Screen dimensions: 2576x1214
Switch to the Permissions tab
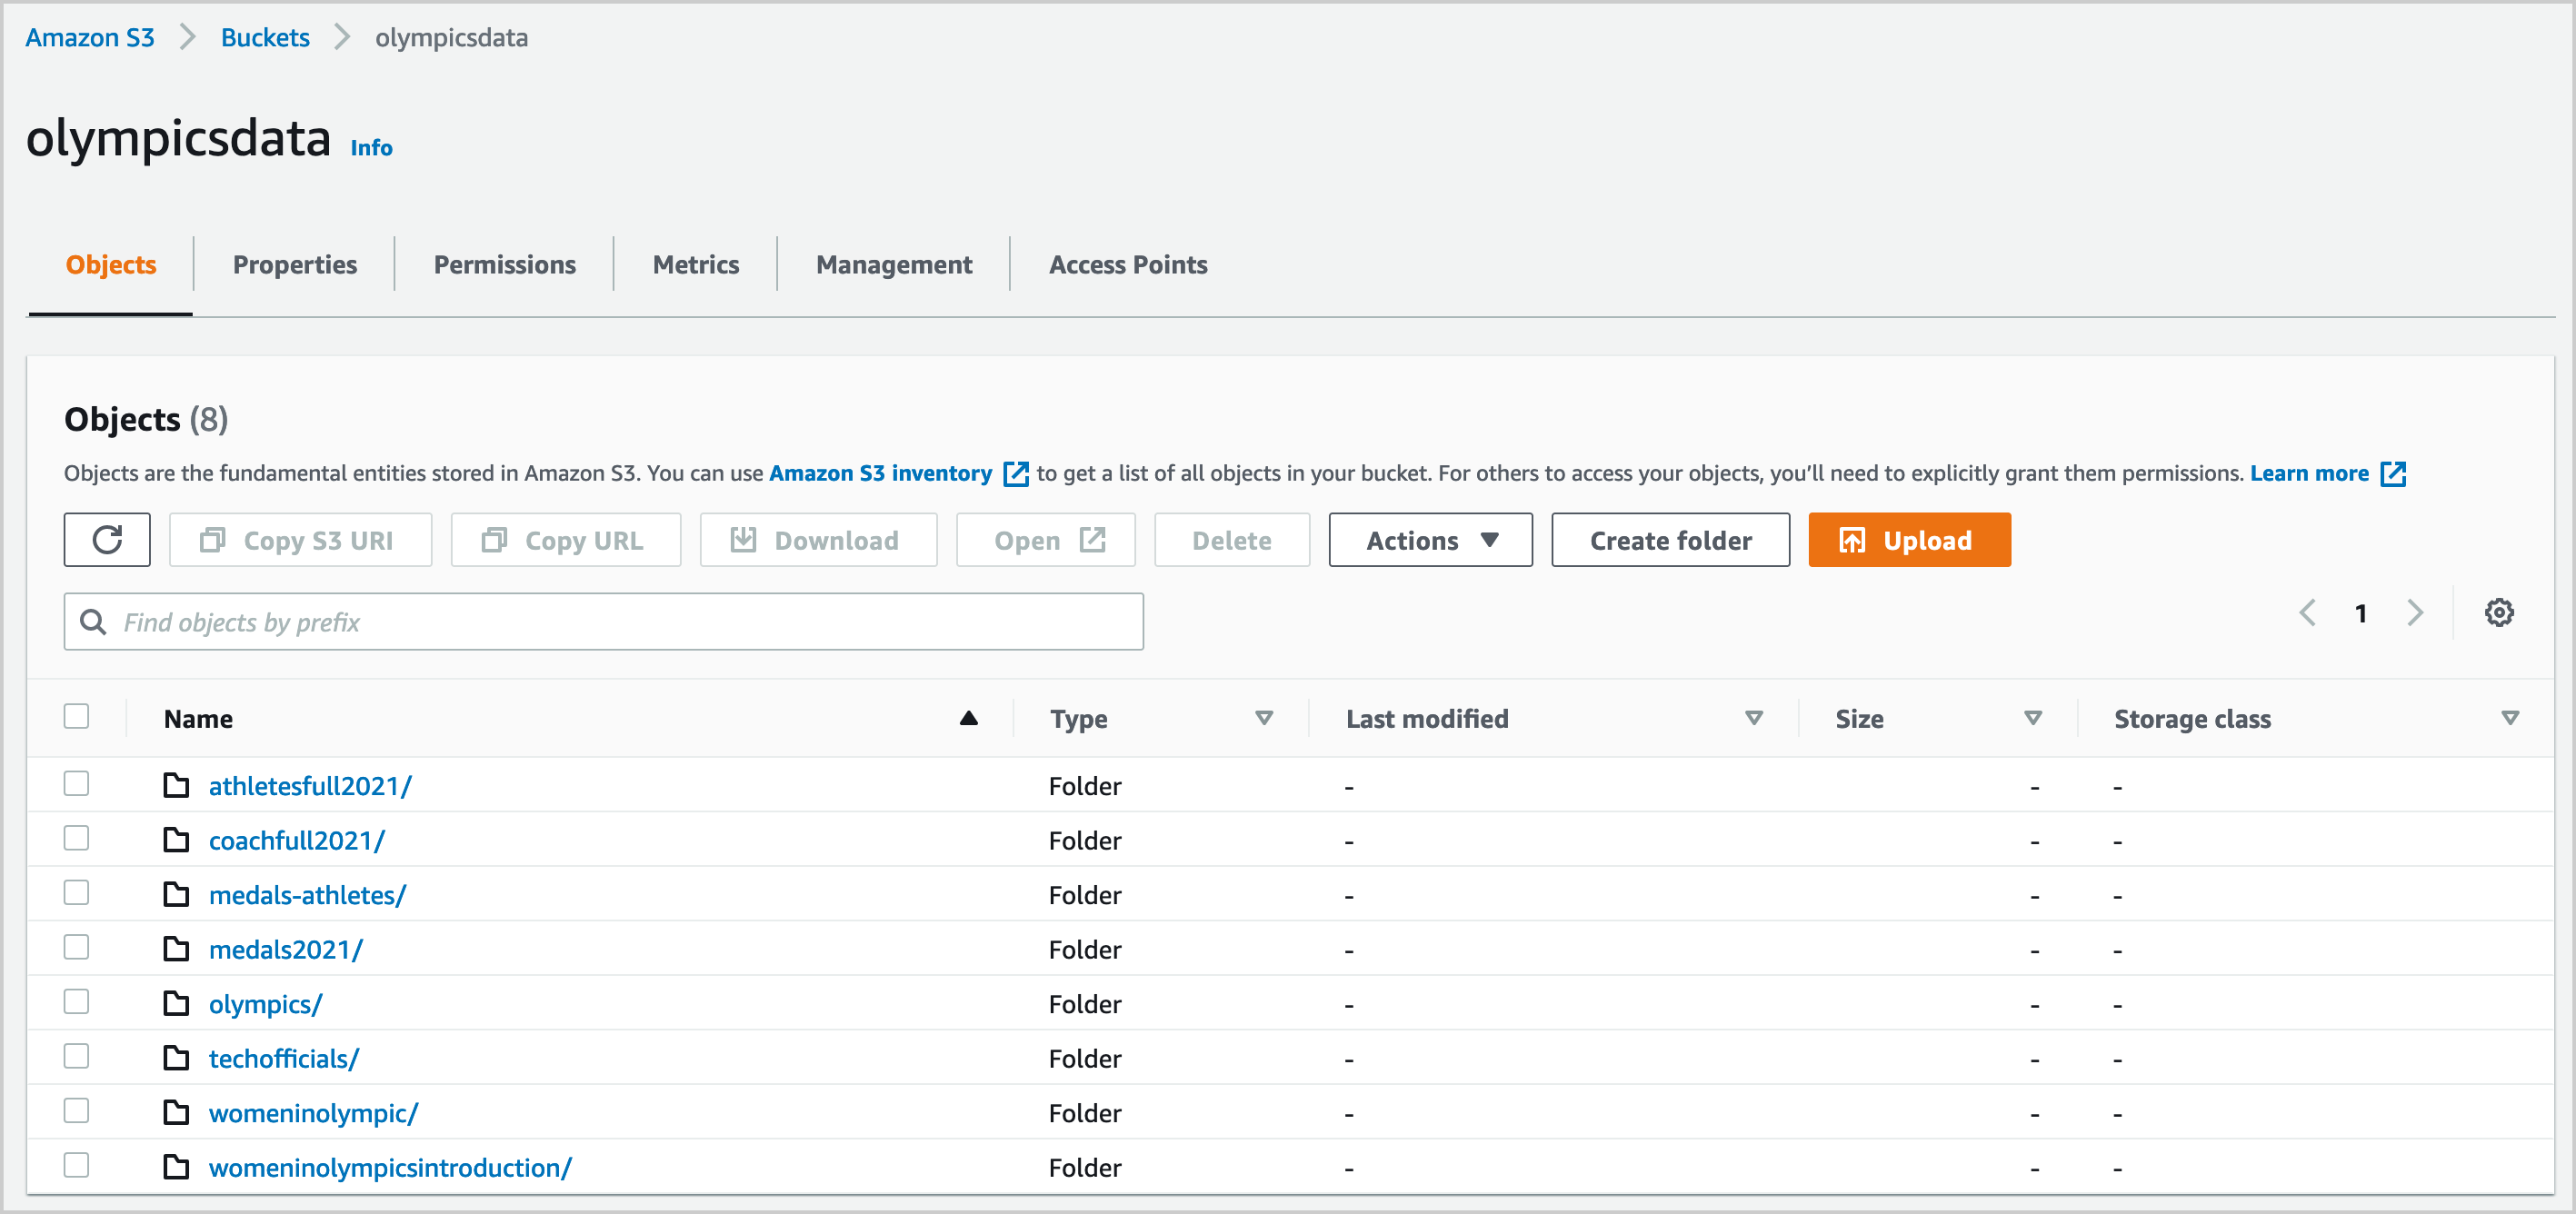504,265
